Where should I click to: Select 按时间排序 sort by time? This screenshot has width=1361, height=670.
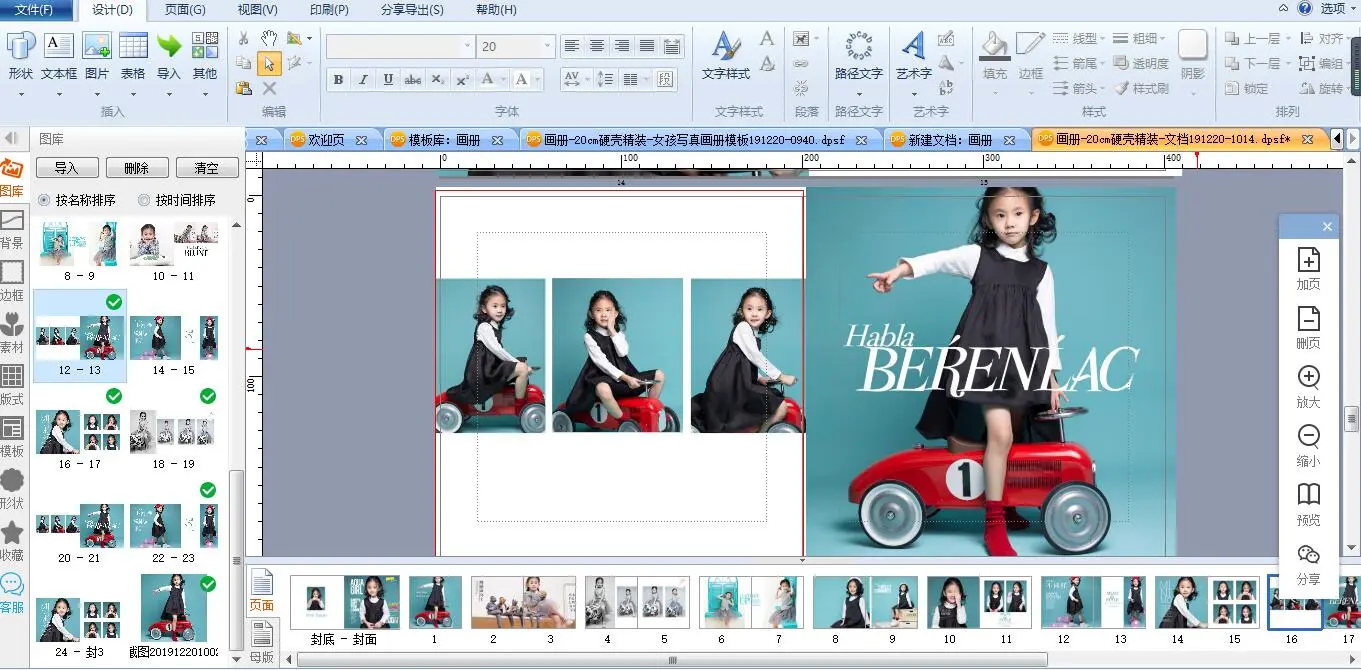coord(144,200)
